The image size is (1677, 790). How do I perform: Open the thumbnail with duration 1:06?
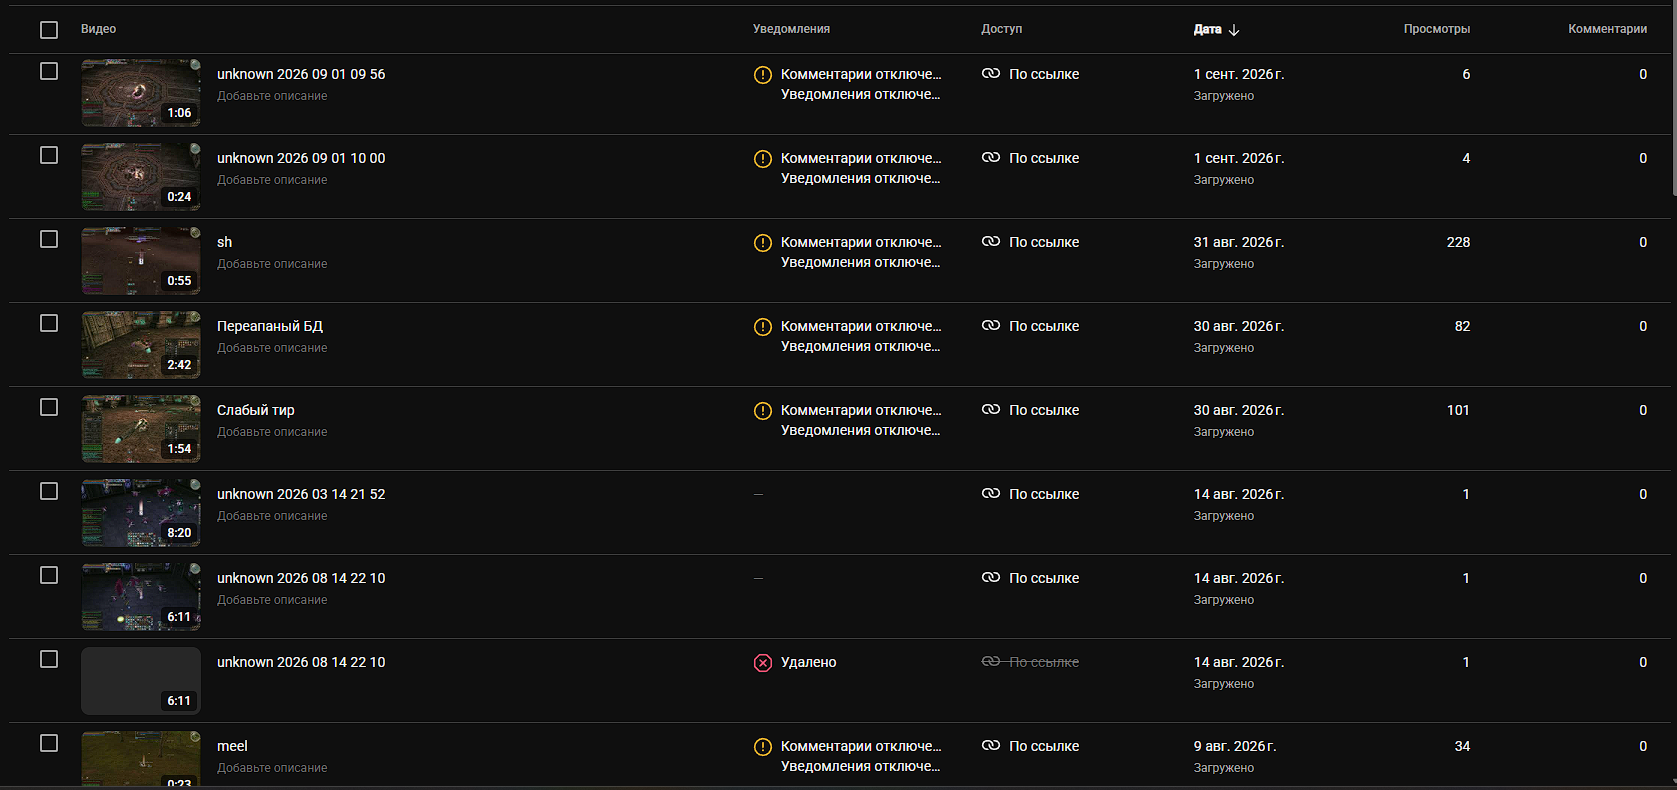(x=141, y=93)
